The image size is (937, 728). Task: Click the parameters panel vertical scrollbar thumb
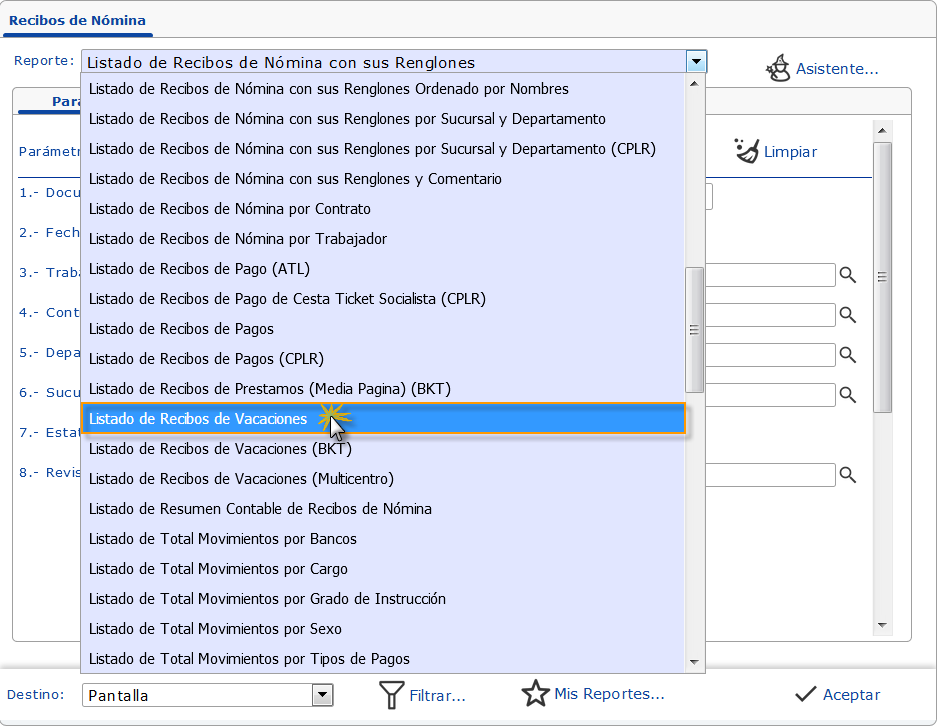882,277
